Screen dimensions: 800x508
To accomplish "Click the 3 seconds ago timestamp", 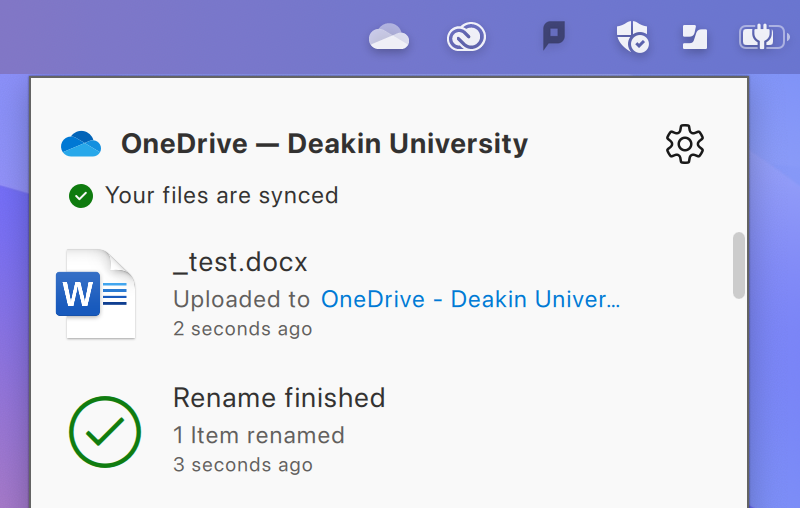I will (x=242, y=465).
